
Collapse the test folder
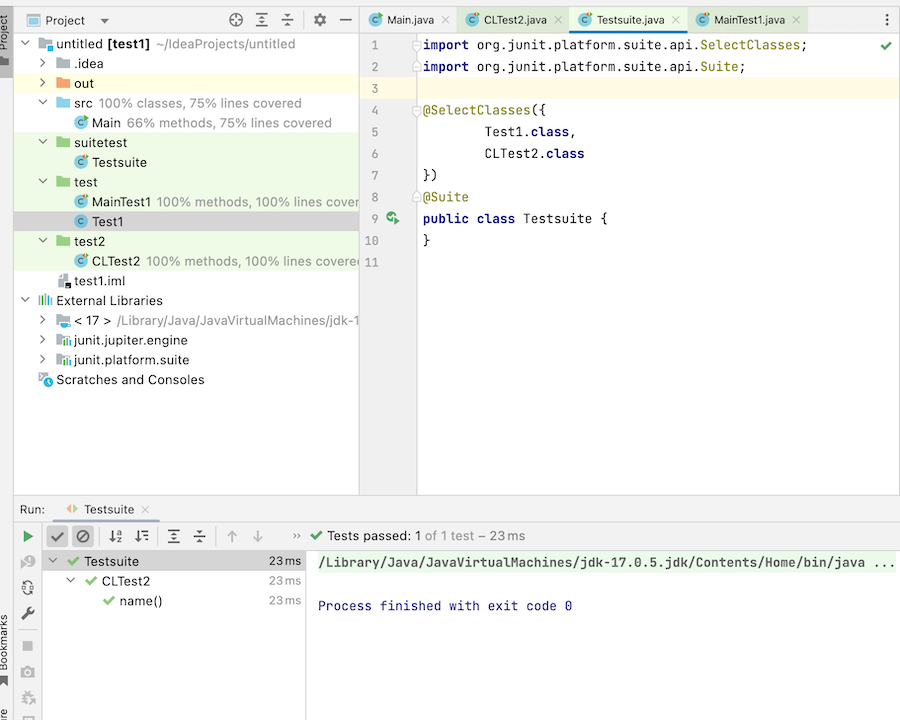[x=42, y=182]
